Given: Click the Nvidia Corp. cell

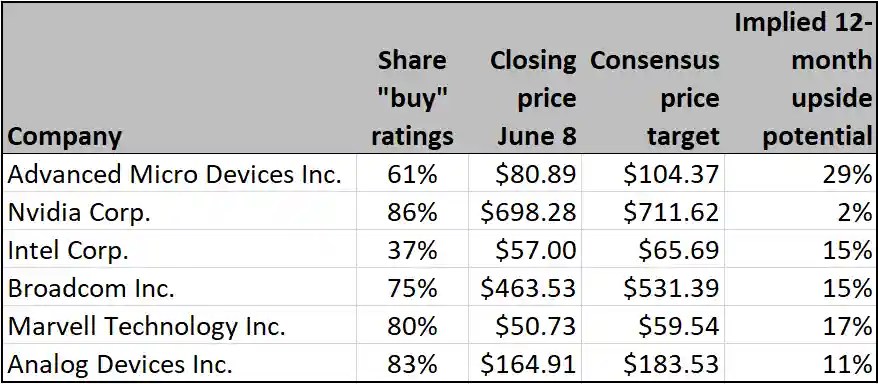Looking at the screenshot, I should point(179,212).
